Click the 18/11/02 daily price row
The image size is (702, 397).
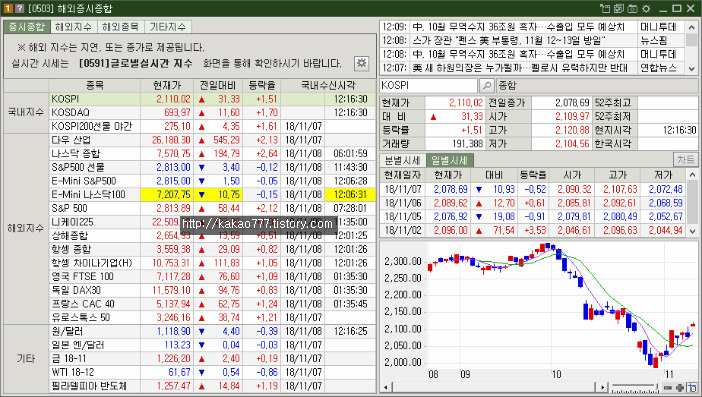[533, 231]
